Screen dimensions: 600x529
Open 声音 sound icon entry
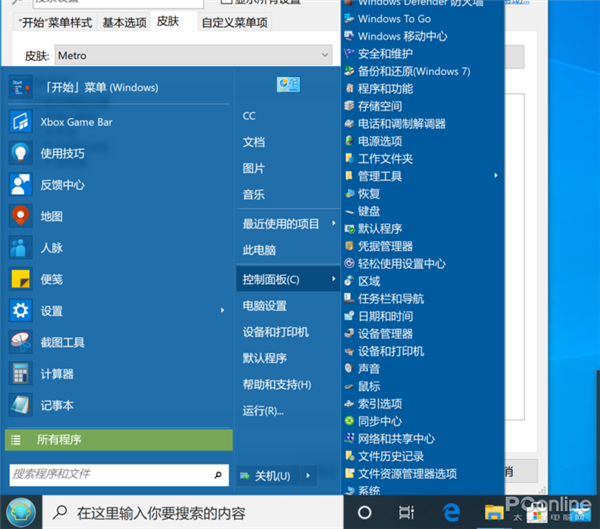(349, 368)
